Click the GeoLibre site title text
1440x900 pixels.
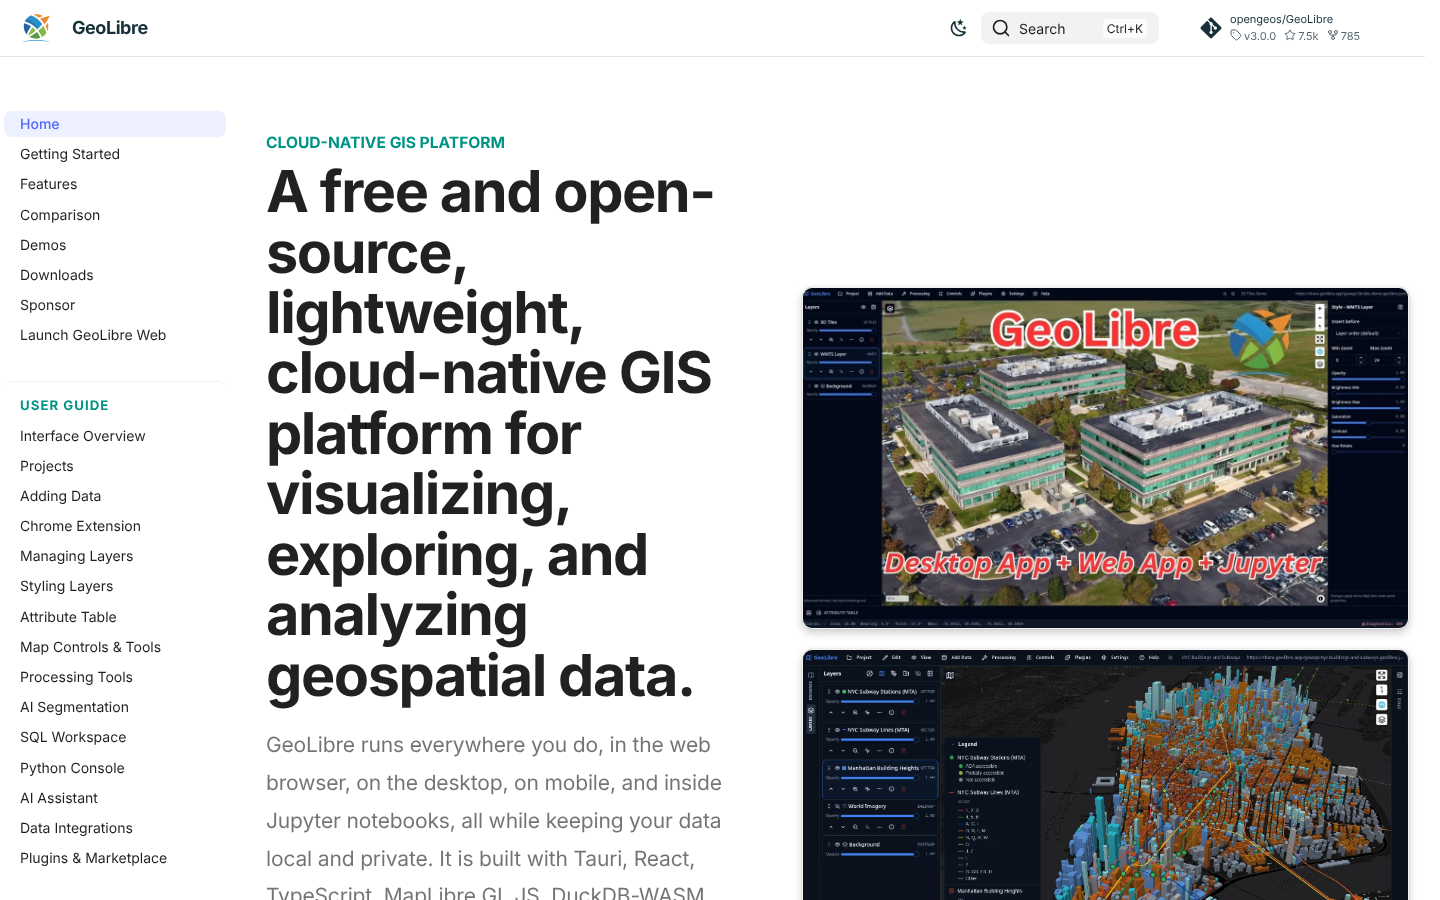coord(110,28)
